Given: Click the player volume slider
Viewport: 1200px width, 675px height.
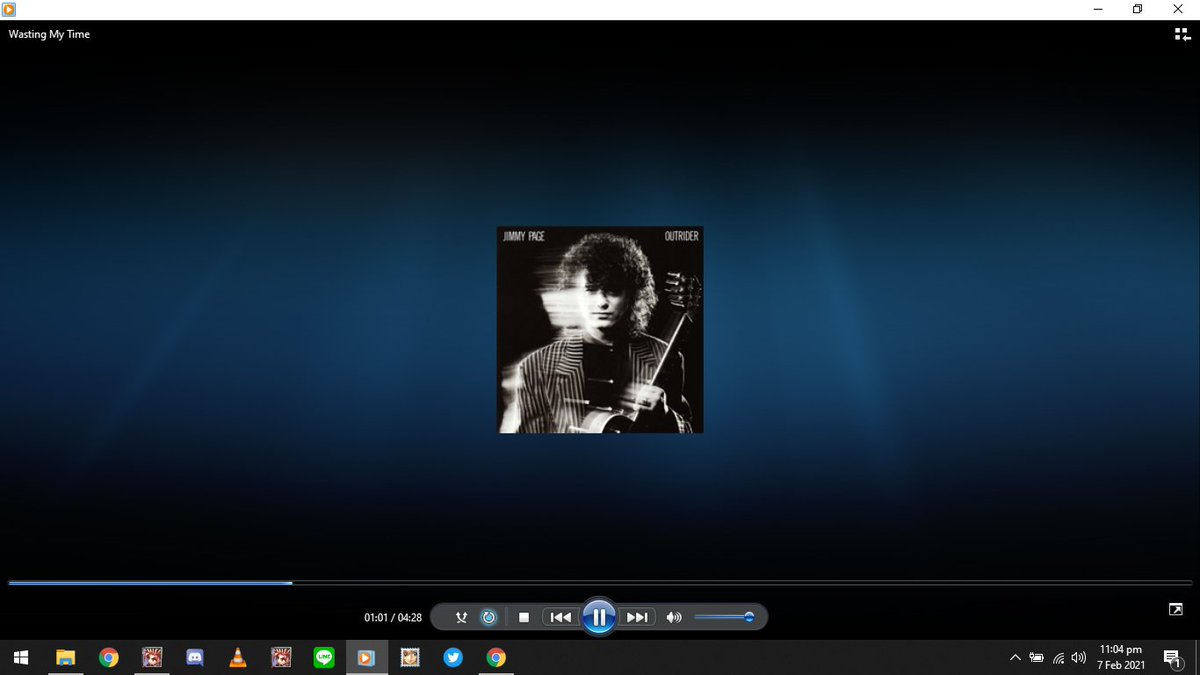Looking at the screenshot, I should (x=724, y=617).
